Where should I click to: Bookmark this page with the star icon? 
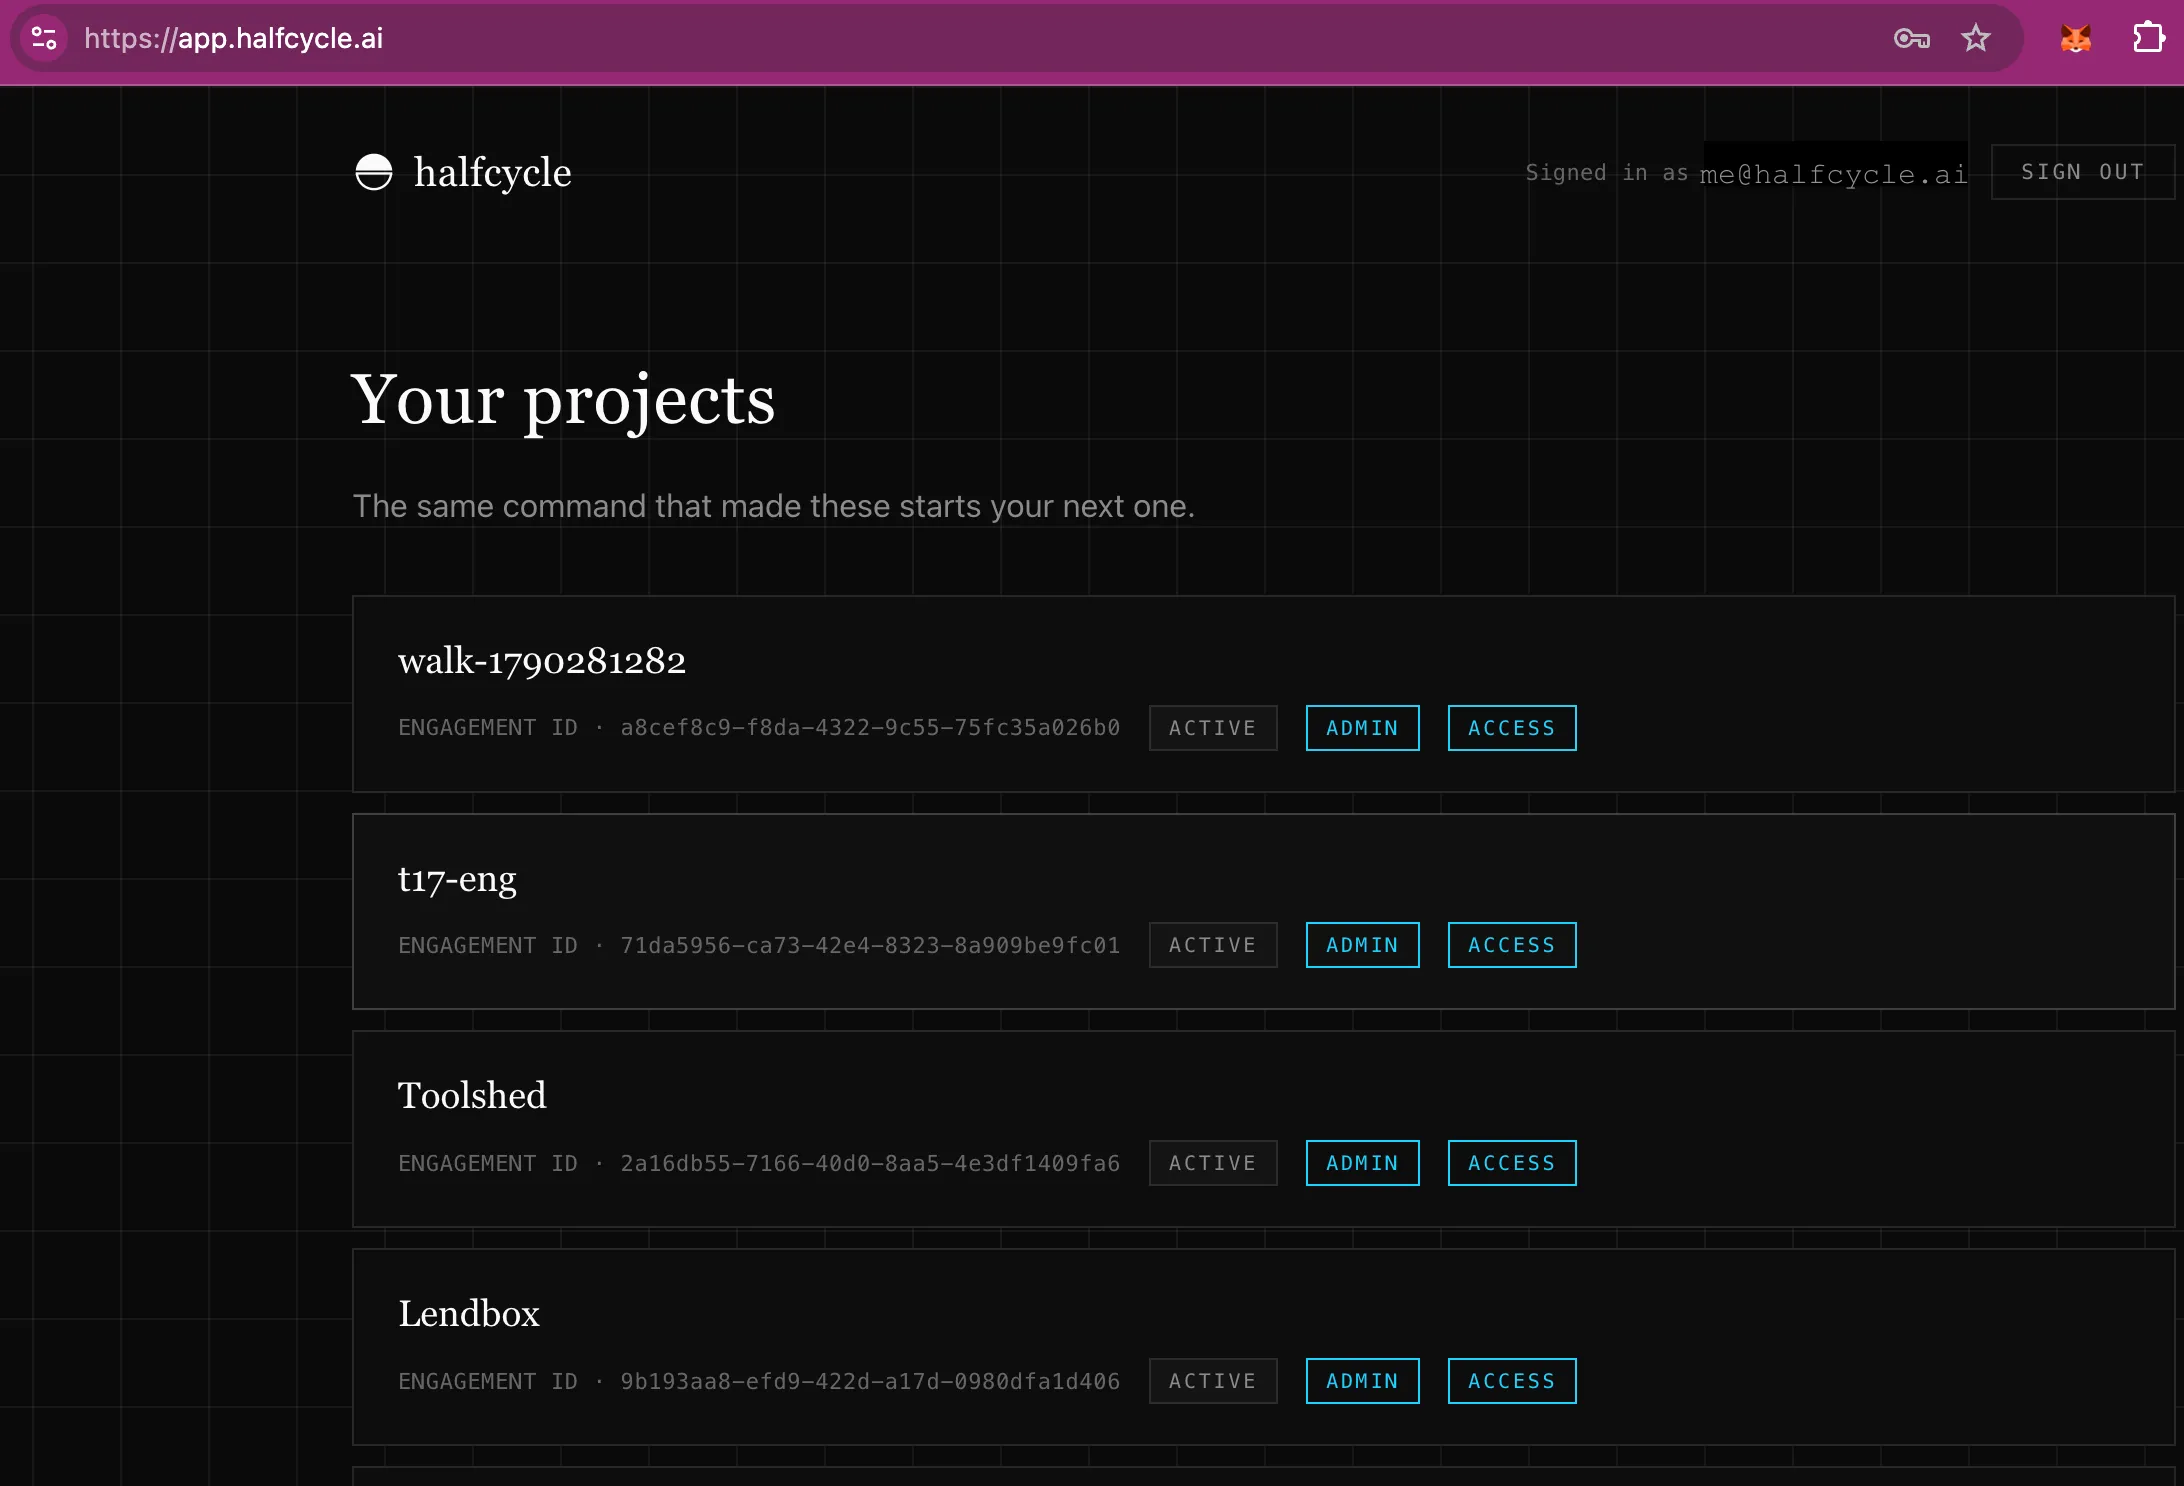click(x=1976, y=38)
